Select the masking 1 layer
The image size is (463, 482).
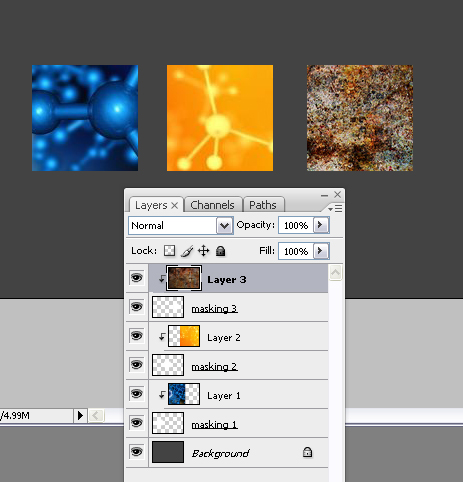[x=238, y=423]
